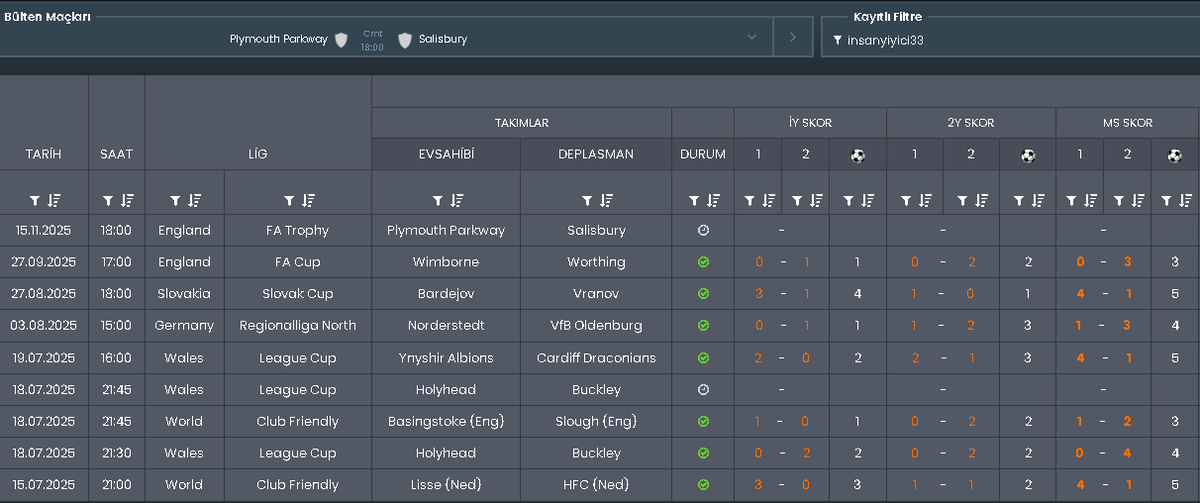
Task: Click the Slovak Cup league cell
Action: 298,294
